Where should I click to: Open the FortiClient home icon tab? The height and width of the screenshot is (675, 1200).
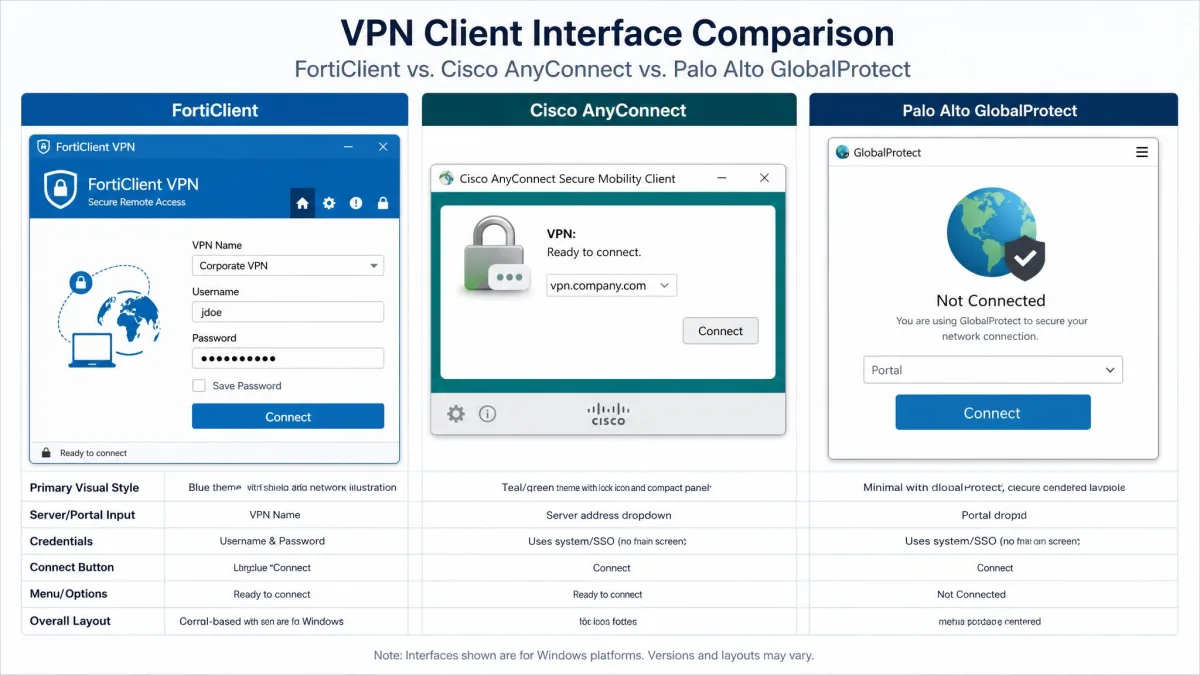point(302,203)
